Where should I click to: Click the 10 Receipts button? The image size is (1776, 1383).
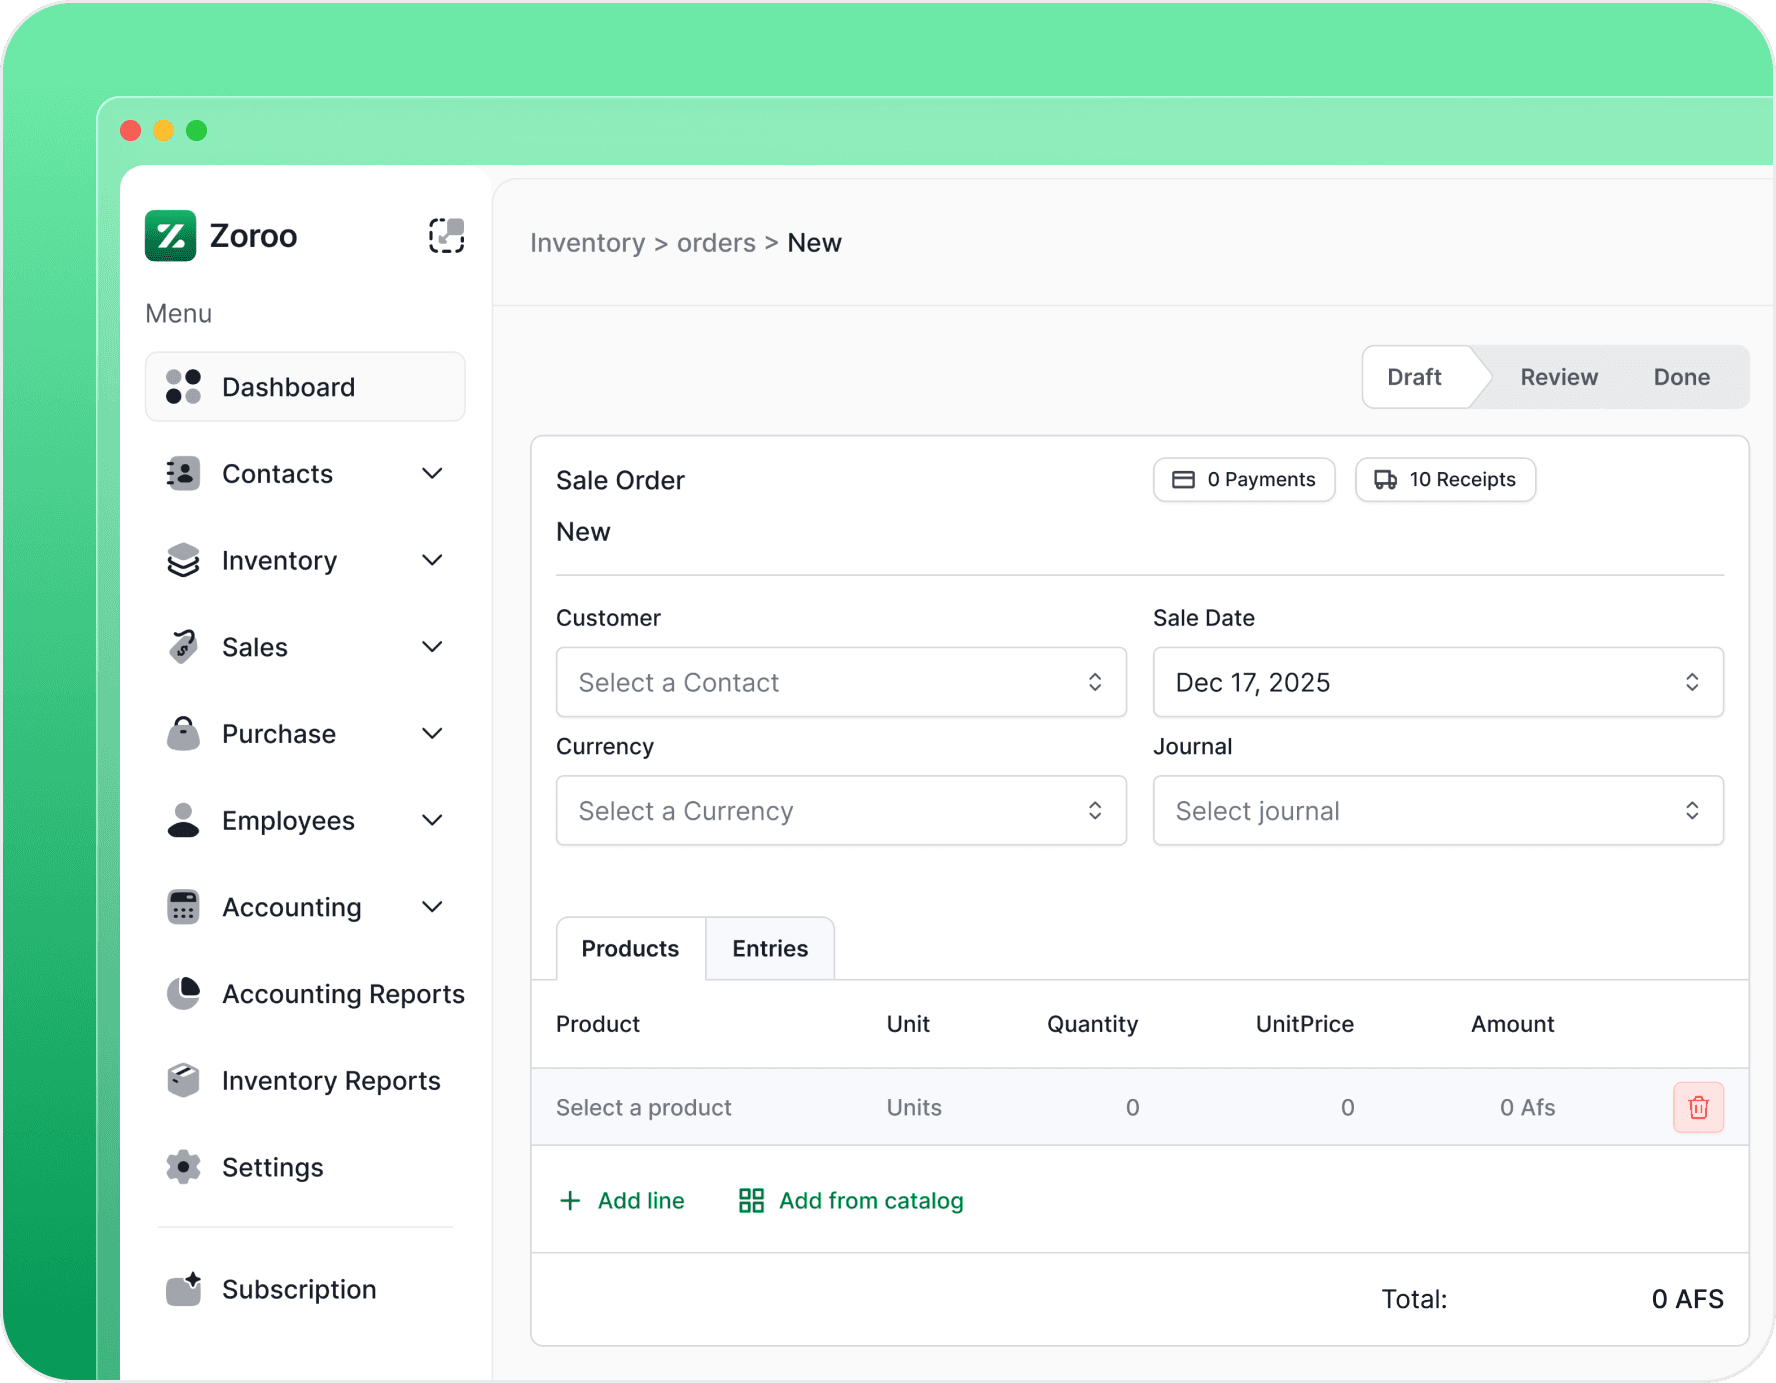click(x=1444, y=480)
